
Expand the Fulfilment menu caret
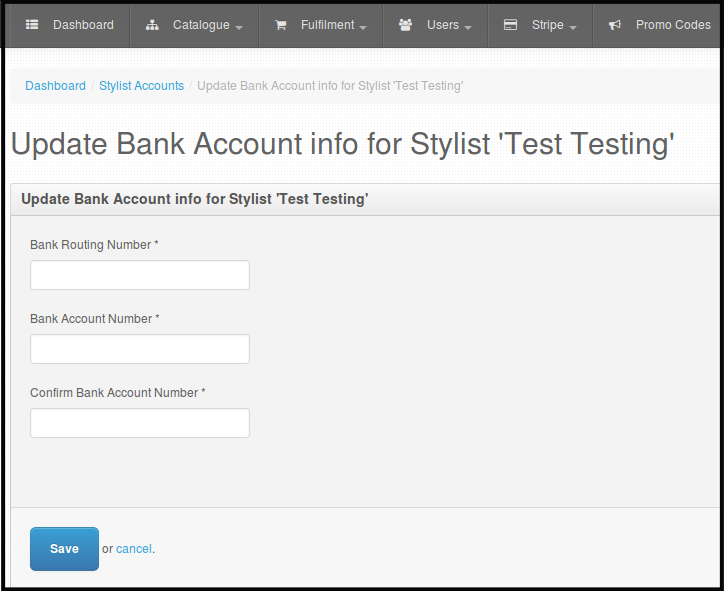[363, 28]
